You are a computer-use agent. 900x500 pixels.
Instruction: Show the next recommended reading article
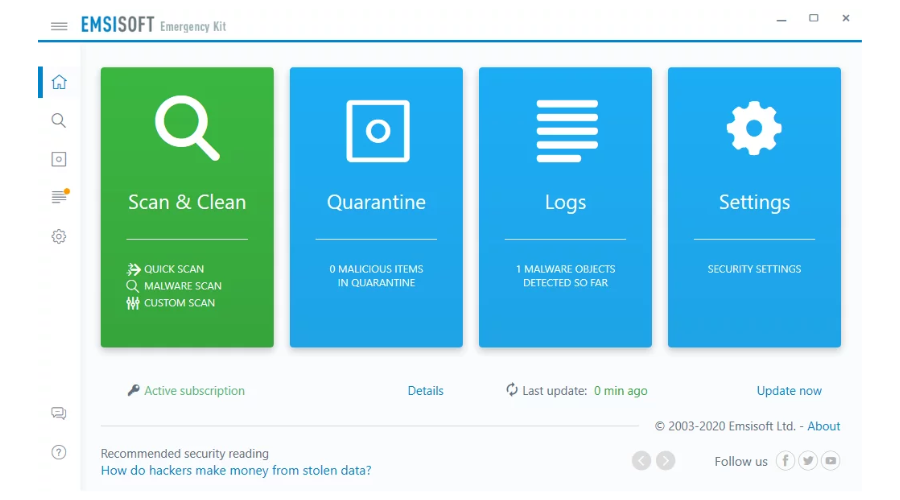(x=666, y=460)
